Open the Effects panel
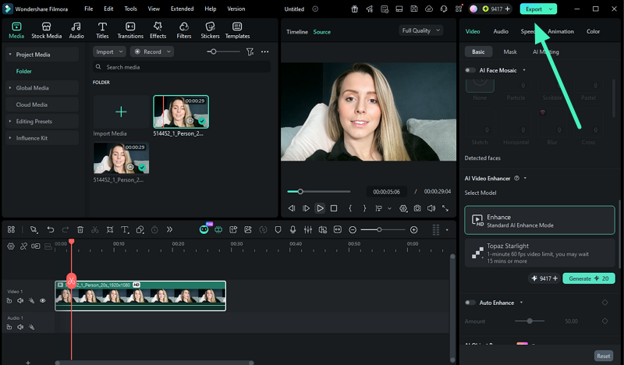Image resolution: width=624 pixels, height=365 pixels. point(158,30)
